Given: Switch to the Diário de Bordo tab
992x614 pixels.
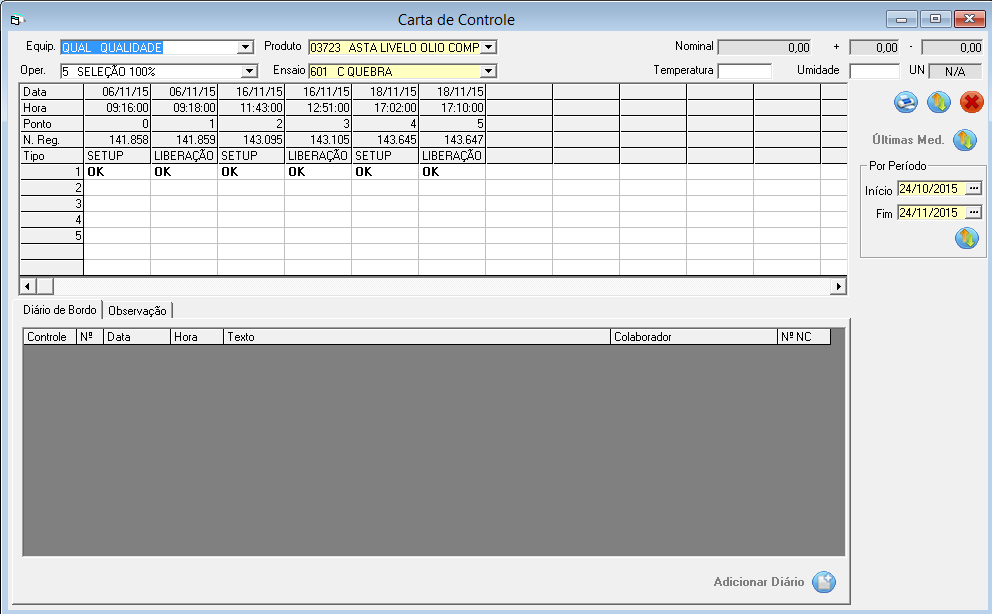Looking at the screenshot, I should pos(59,310).
